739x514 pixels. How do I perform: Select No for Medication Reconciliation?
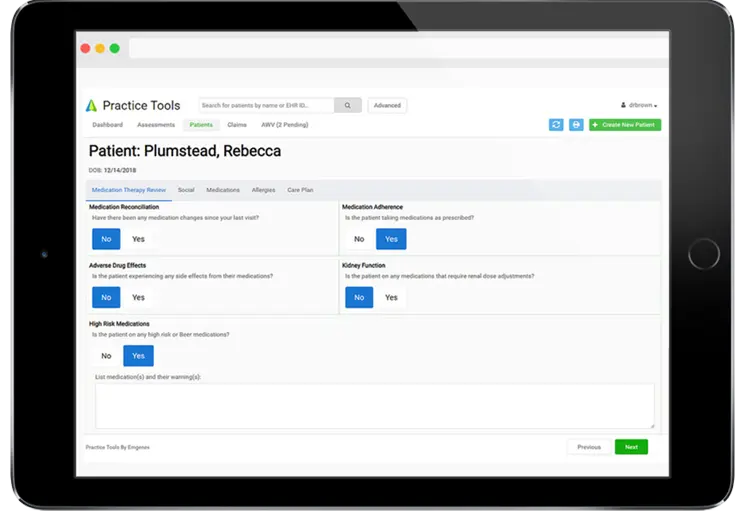106,239
